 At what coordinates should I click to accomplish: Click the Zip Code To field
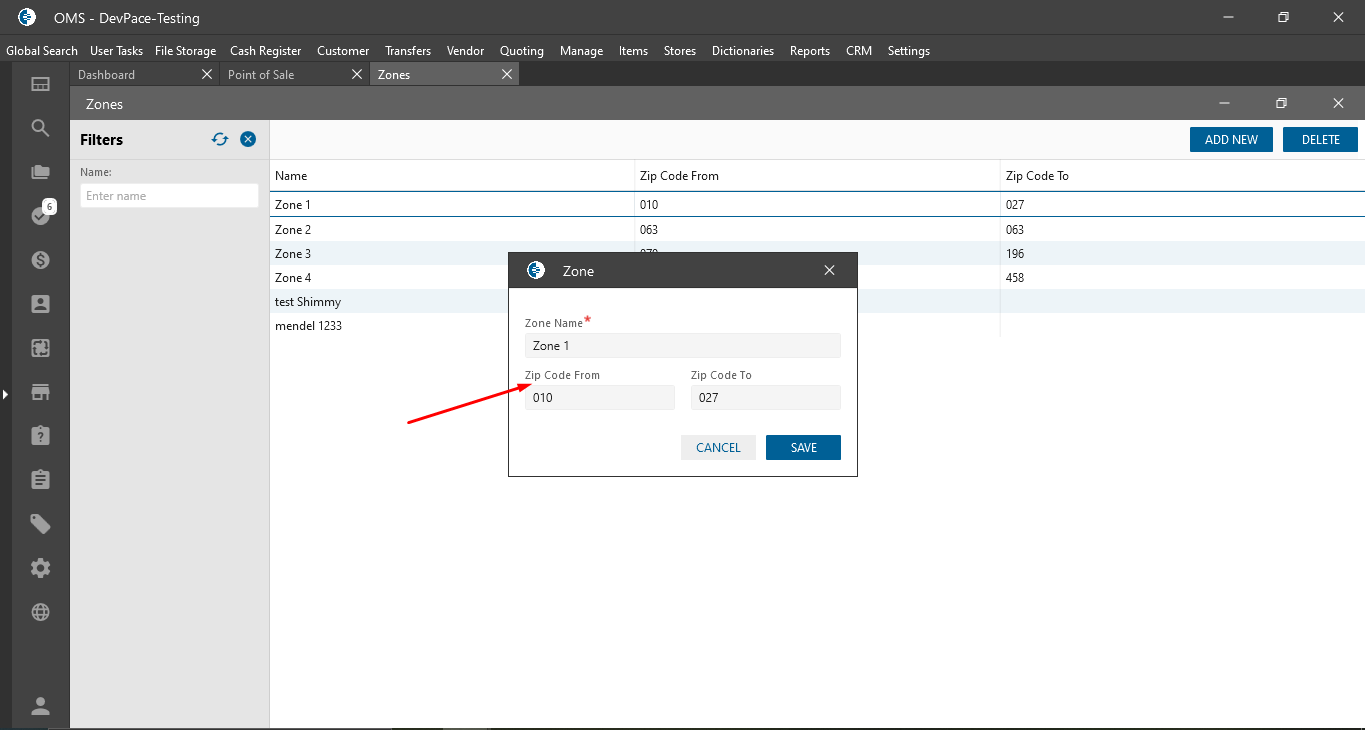[x=765, y=398]
